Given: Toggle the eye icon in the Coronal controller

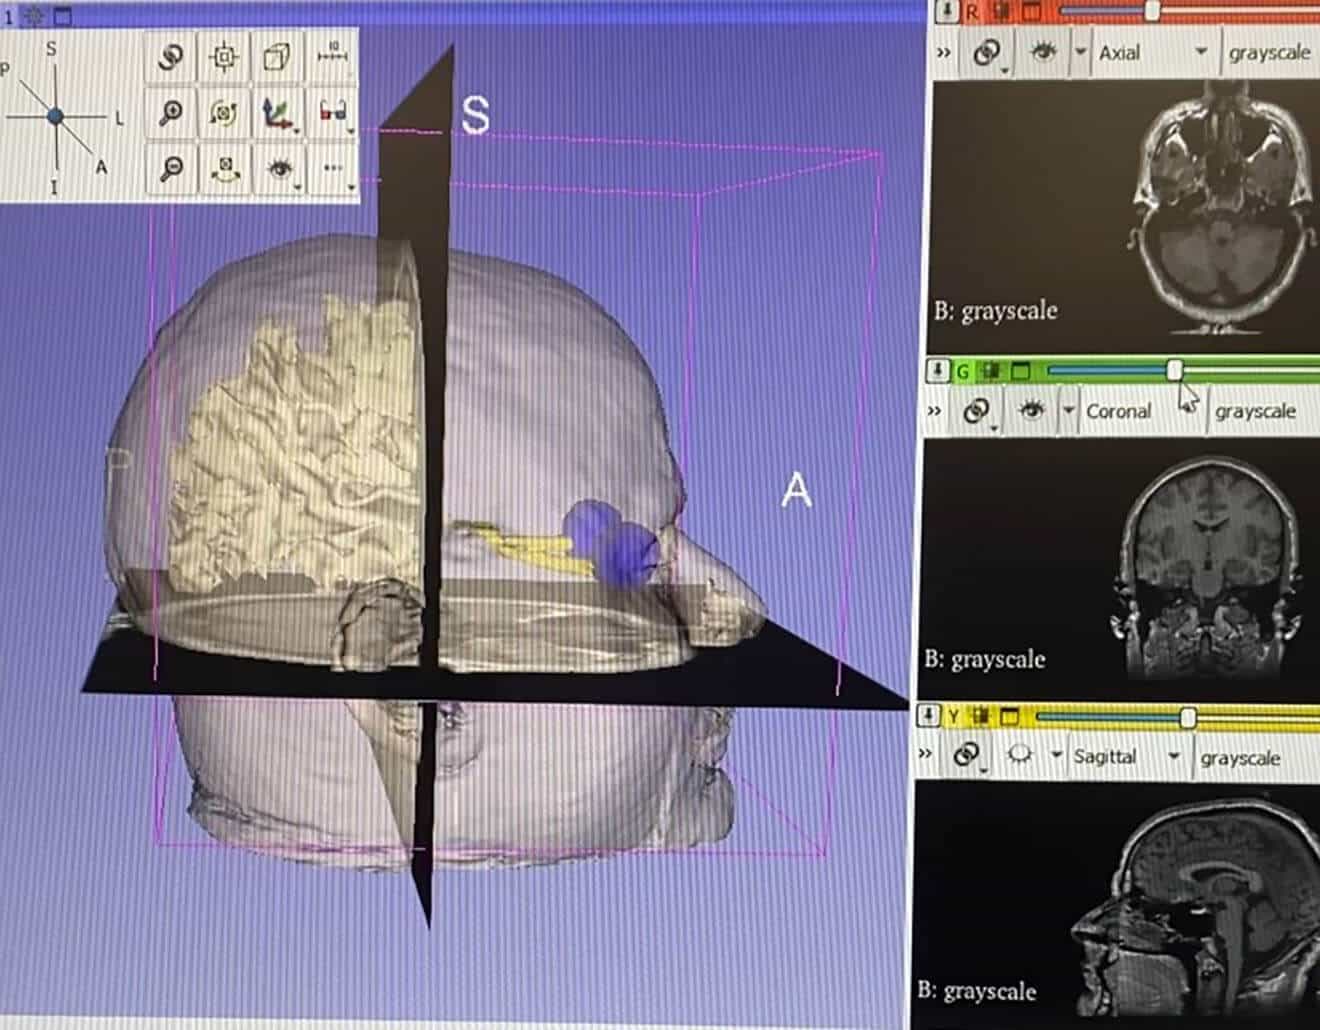Looking at the screenshot, I should pyautogui.click(x=1033, y=409).
